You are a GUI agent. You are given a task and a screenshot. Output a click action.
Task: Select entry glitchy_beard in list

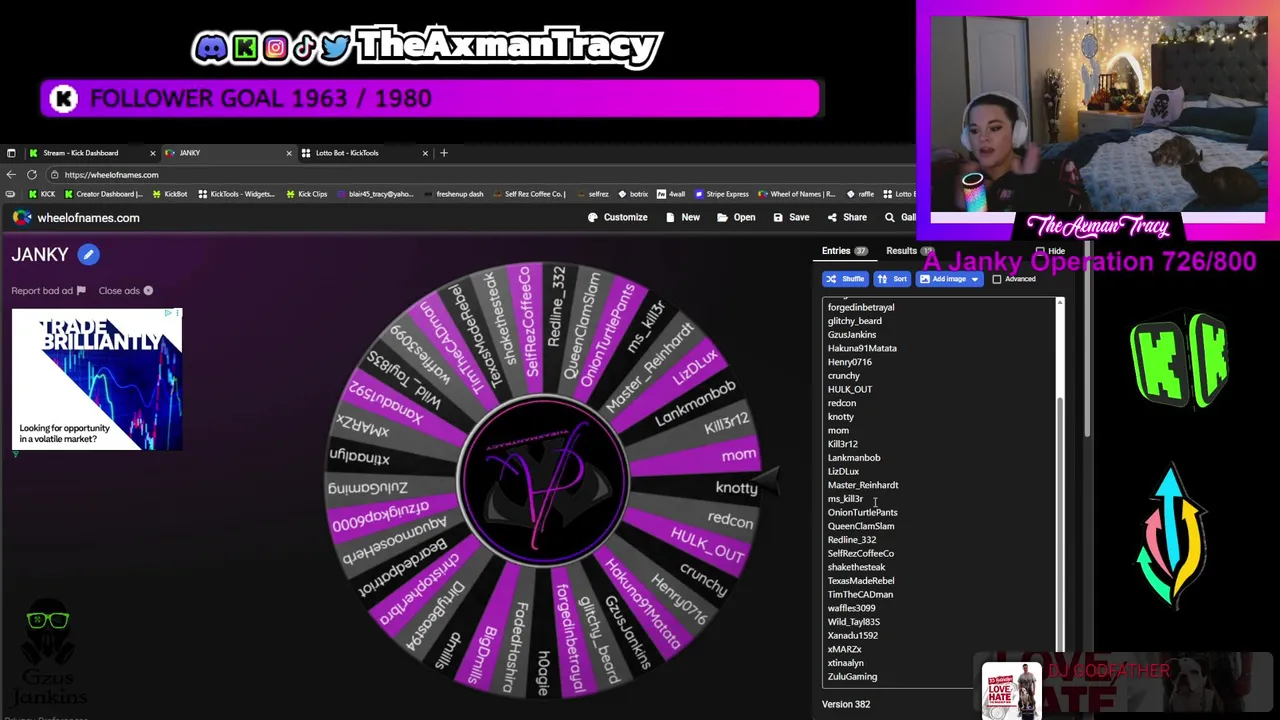coord(855,321)
